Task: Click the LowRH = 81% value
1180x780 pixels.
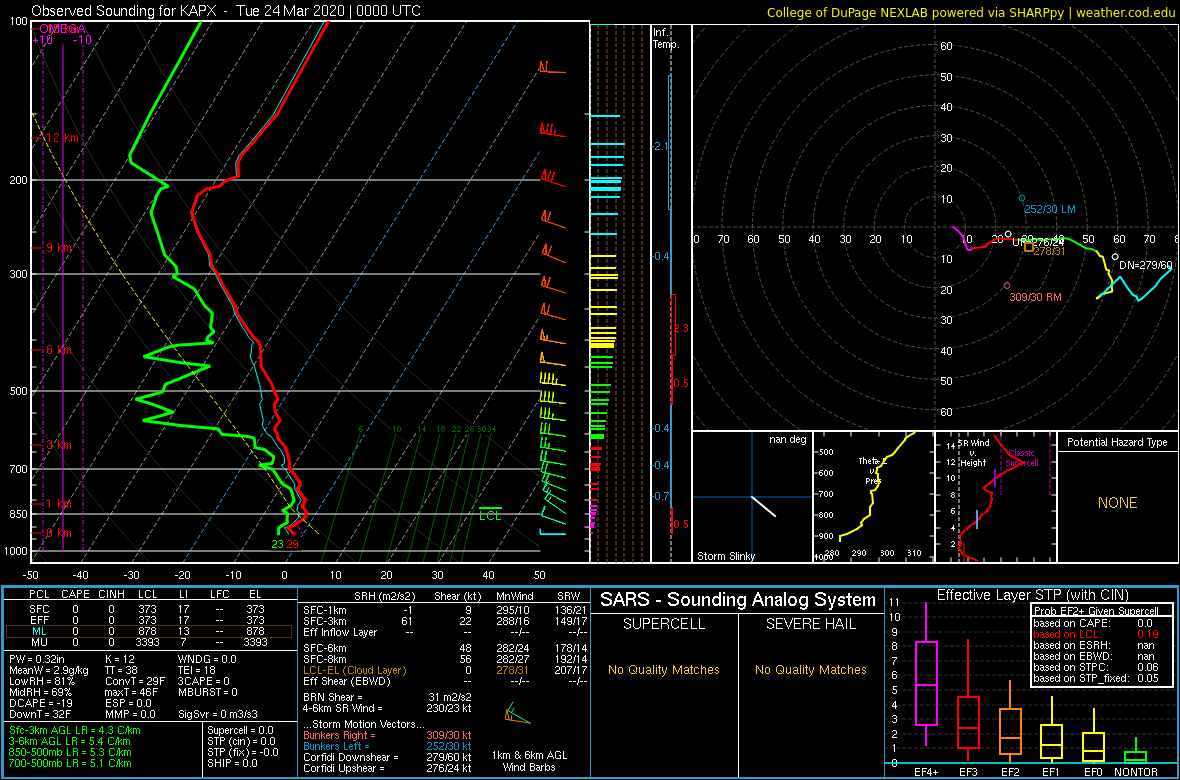Action: (x=41, y=681)
